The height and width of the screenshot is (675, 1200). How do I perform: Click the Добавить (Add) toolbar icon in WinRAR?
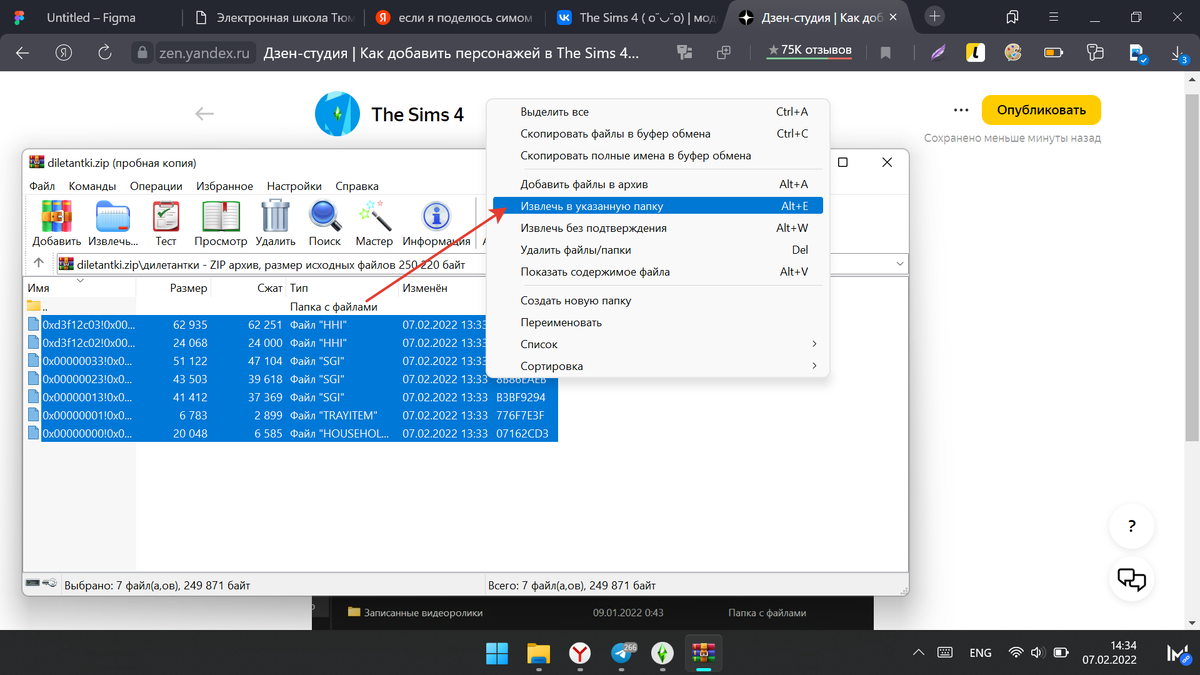click(56, 217)
